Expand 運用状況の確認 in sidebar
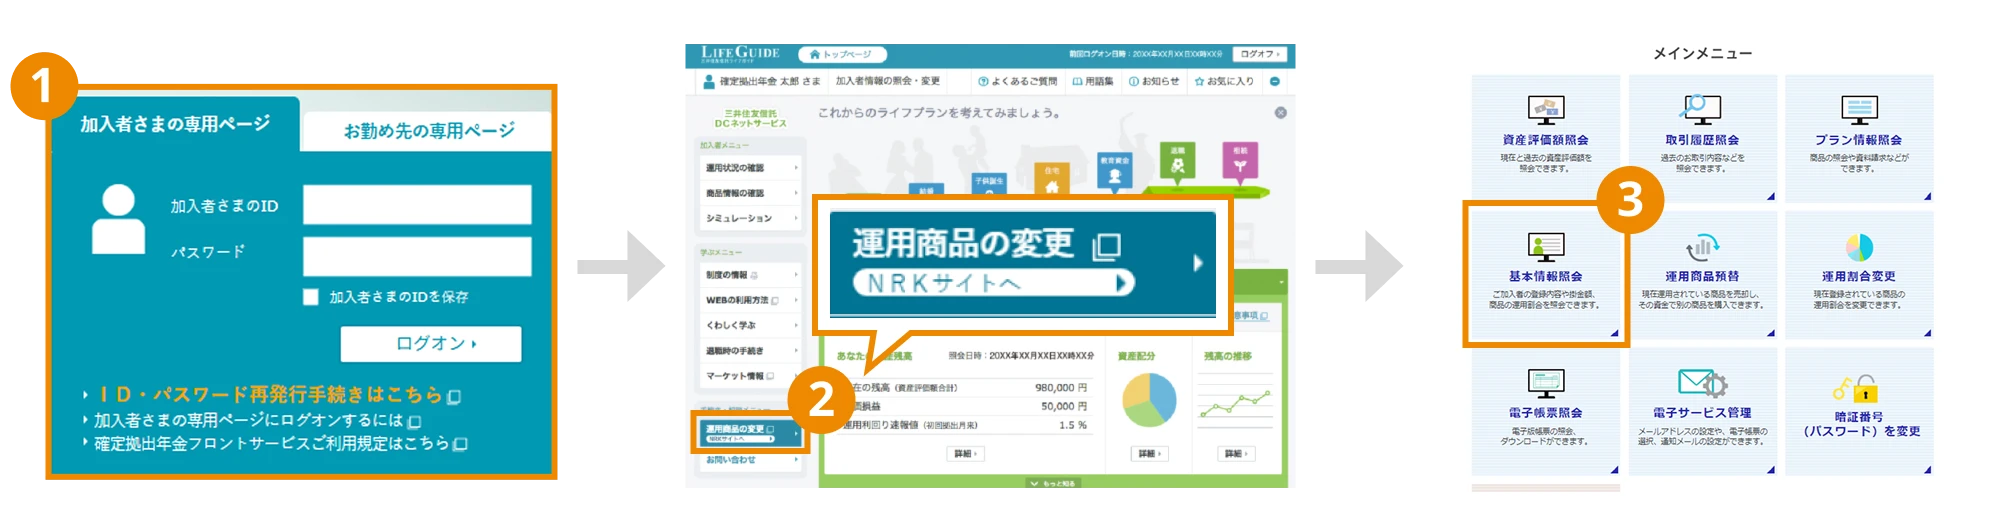Screen dimensions: 2000x532 pyautogui.click(x=751, y=168)
